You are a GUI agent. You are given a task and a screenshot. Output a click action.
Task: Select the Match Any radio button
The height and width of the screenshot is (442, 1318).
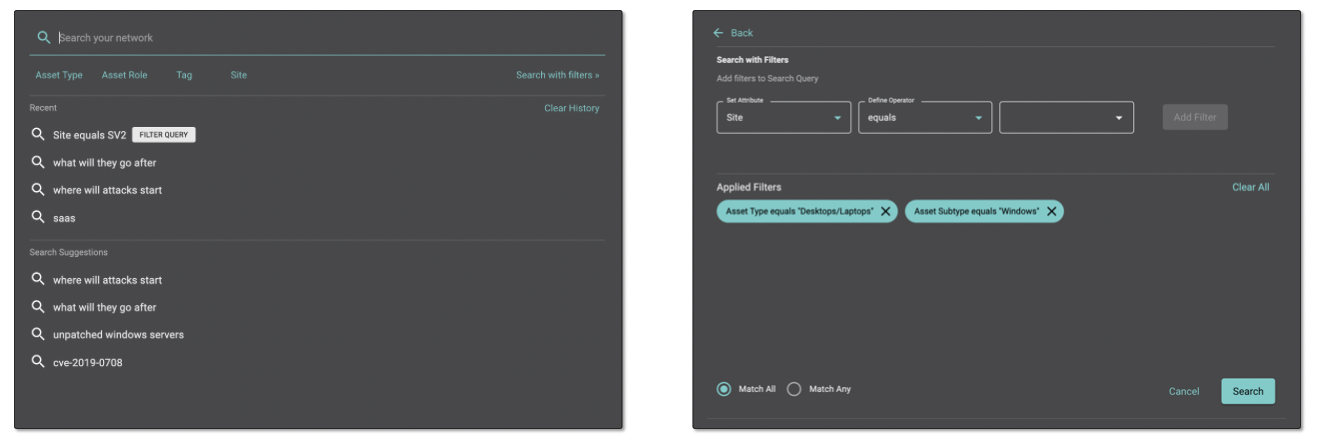pos(795,388)
